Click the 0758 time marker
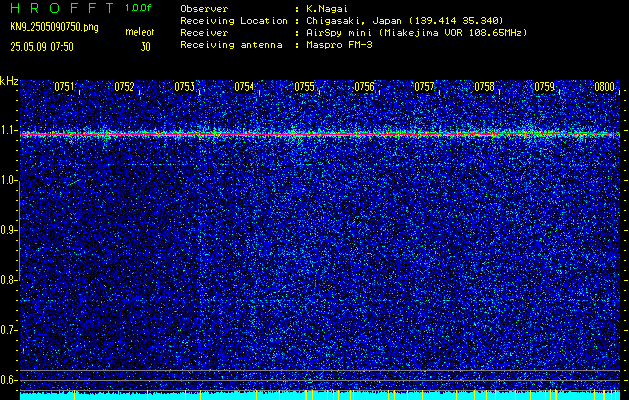The height and width of the screenshot is (400, 629). tap(484, 87)
